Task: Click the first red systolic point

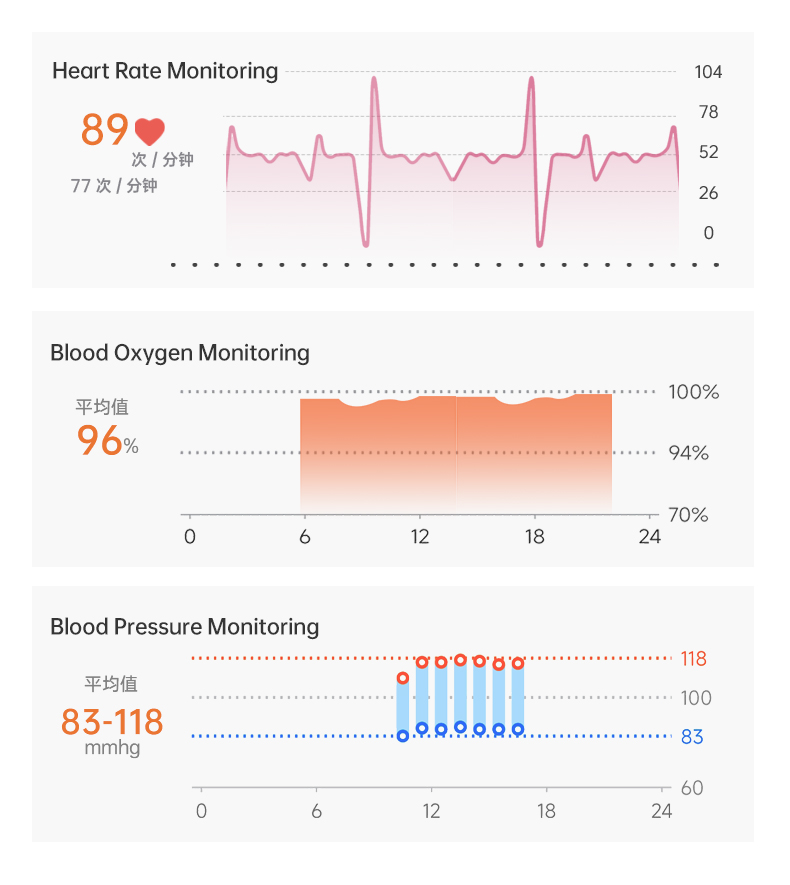Action: (403, 678)
